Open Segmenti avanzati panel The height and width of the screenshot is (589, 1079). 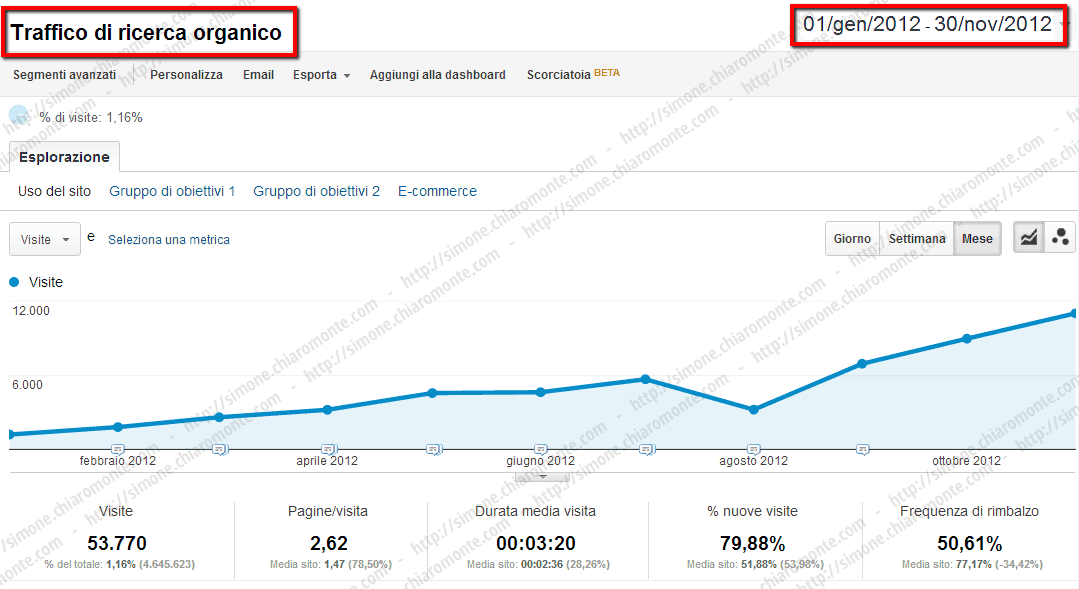pos(64,75)
